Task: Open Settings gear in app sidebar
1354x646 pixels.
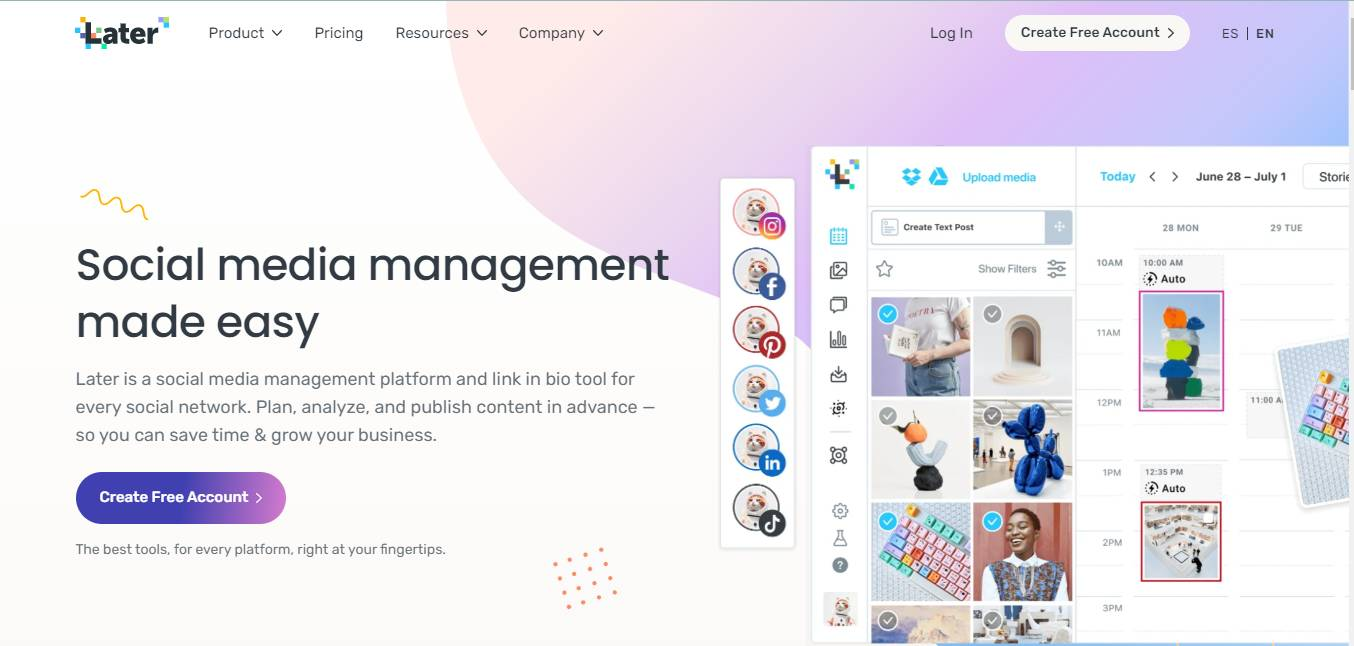Action: click(x=840, y=511)
